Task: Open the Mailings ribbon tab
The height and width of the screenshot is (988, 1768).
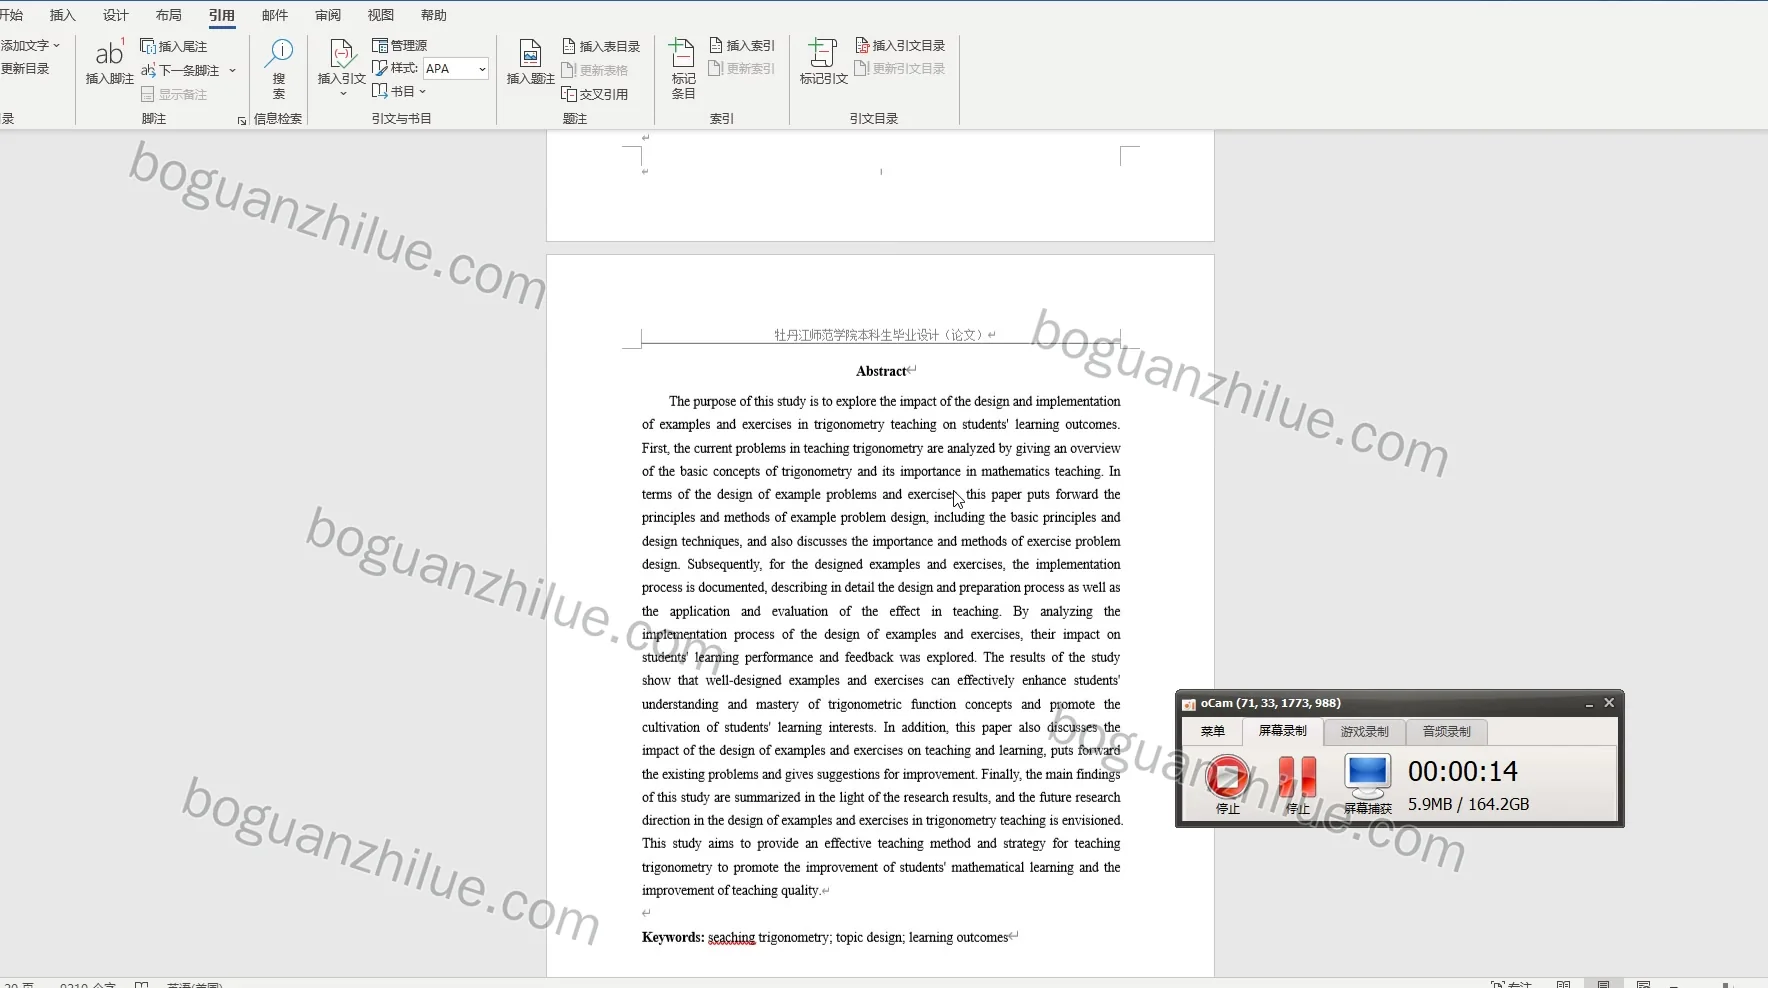Action: [x=275, y=15]
